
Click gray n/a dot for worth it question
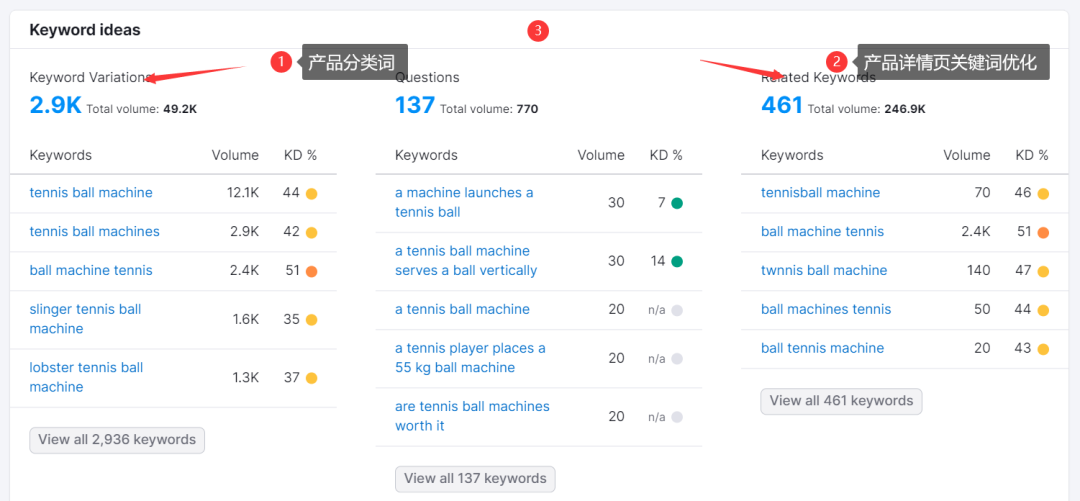tap(677, 417)
